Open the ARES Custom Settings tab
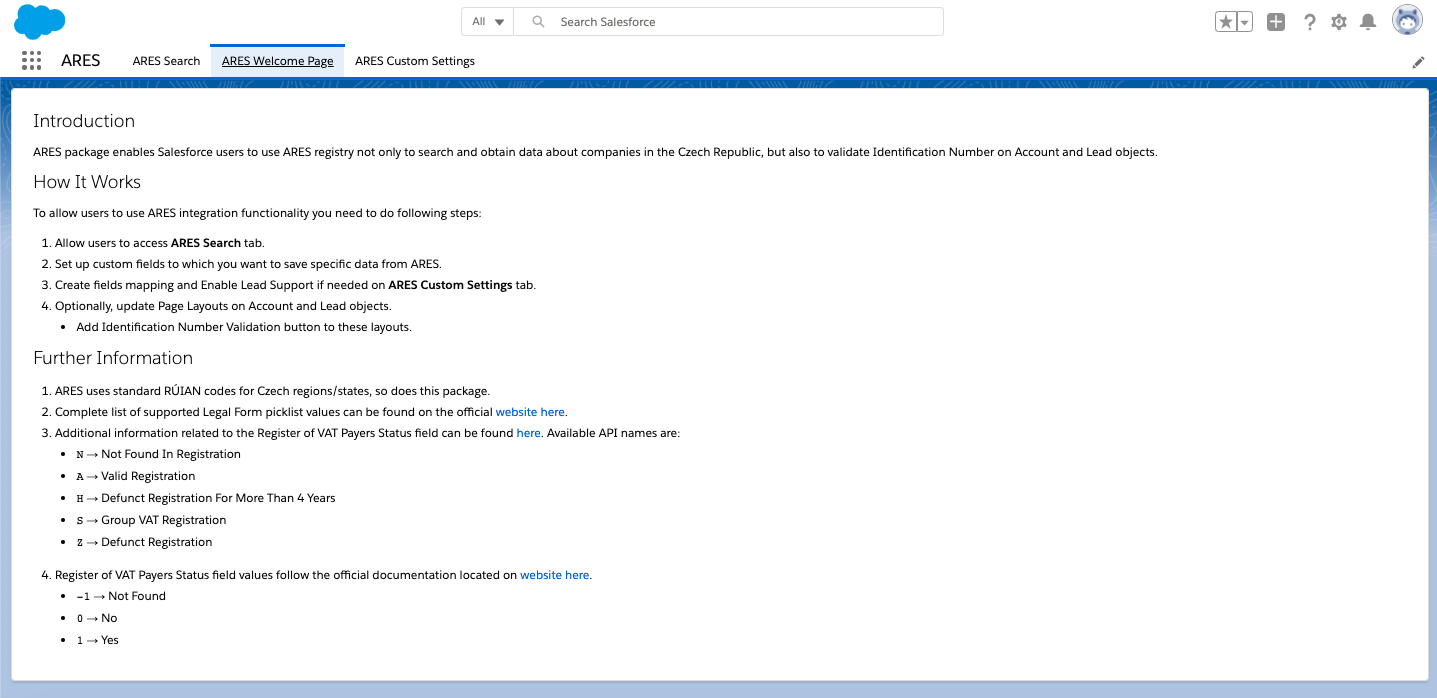The width and height of the screenshot is (1437, 698). [415, 61]
